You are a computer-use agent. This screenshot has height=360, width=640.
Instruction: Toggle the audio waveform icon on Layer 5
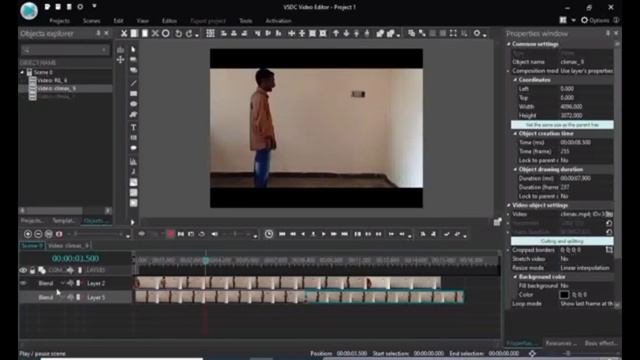[x=70, y=298]
